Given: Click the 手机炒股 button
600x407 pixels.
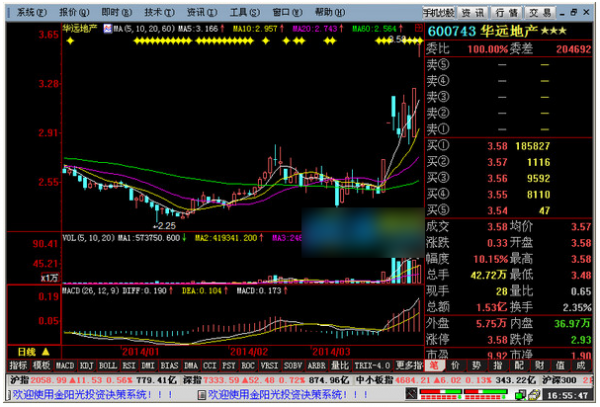Looking at the screenshot, I should pyautogui.click(x=439, y=12).
